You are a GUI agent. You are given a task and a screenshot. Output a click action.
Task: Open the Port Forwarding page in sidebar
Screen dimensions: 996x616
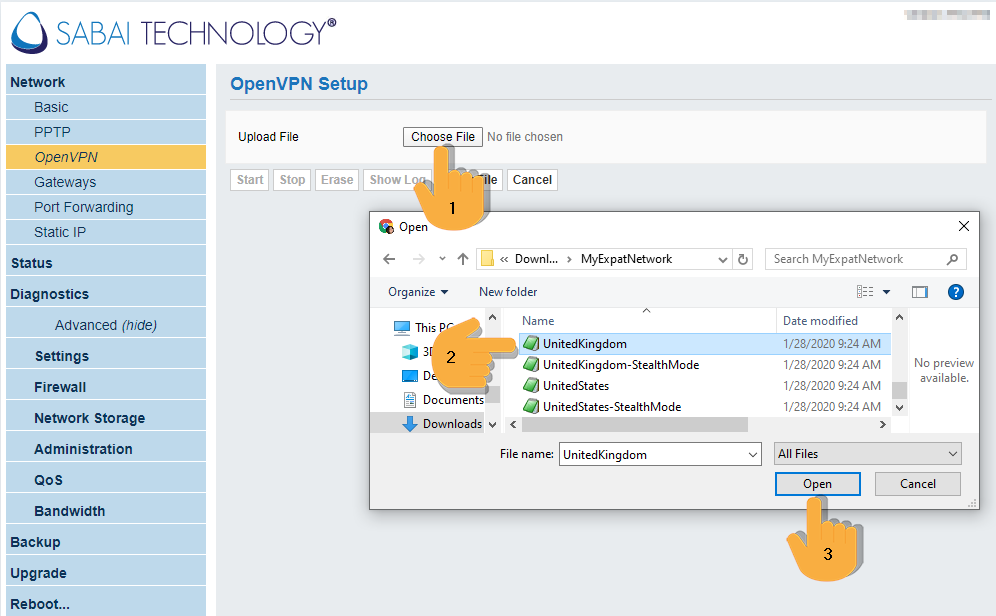83,207
